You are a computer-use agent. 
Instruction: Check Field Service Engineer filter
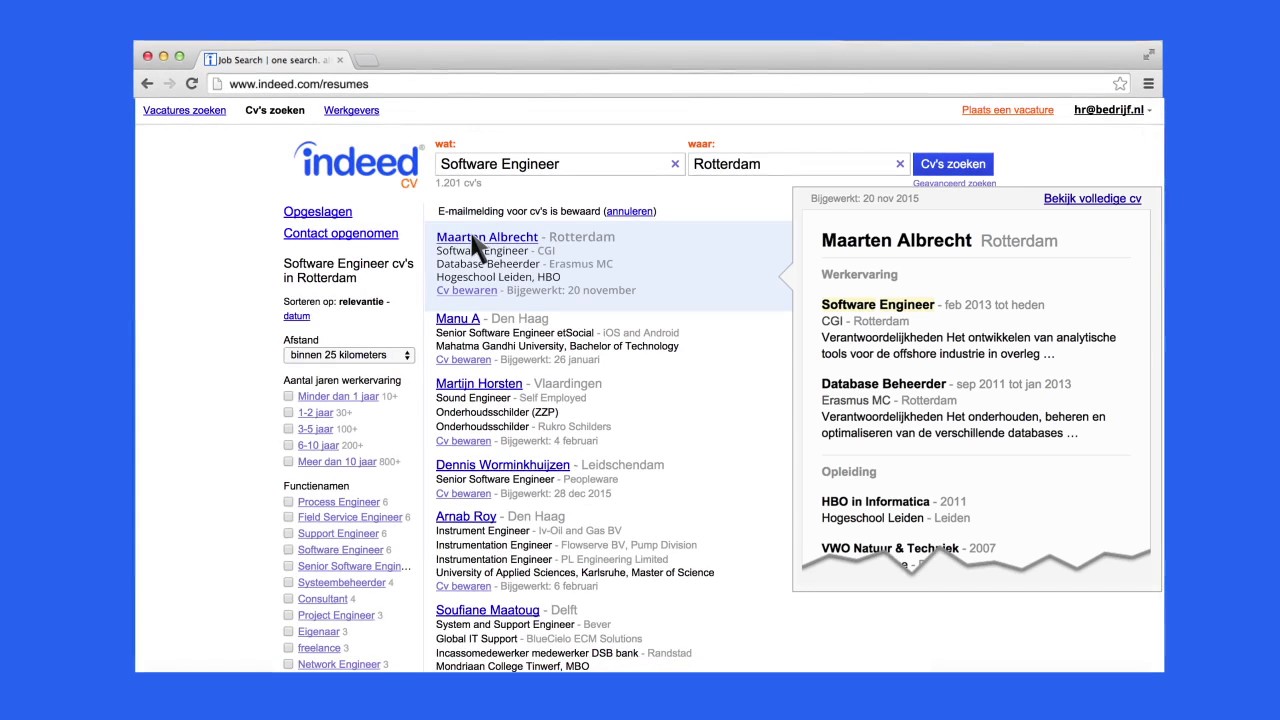coord(288,517)
